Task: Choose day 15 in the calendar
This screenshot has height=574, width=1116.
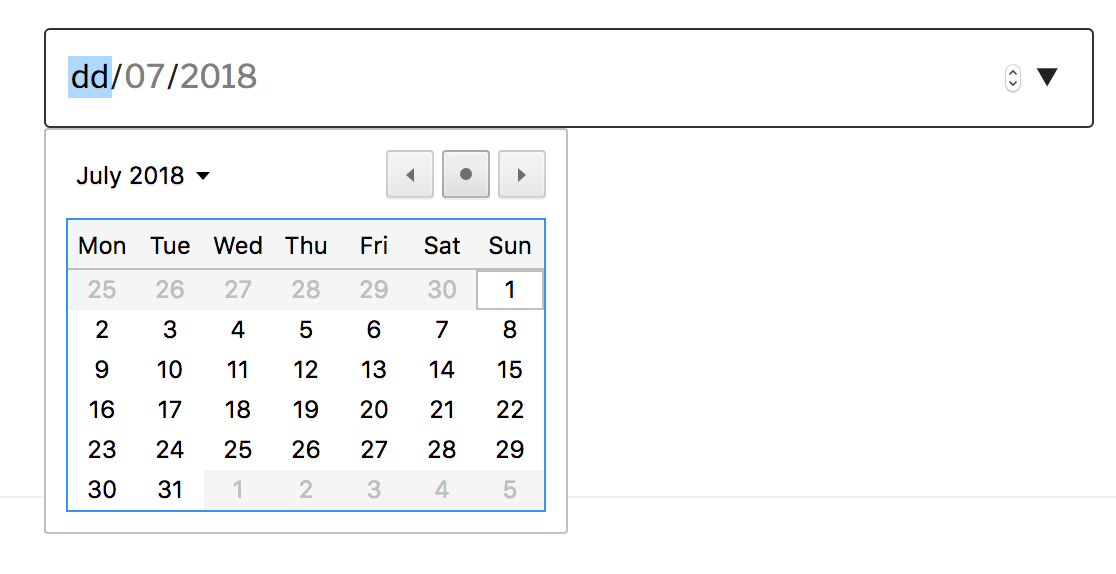Action: pos(510,370)
